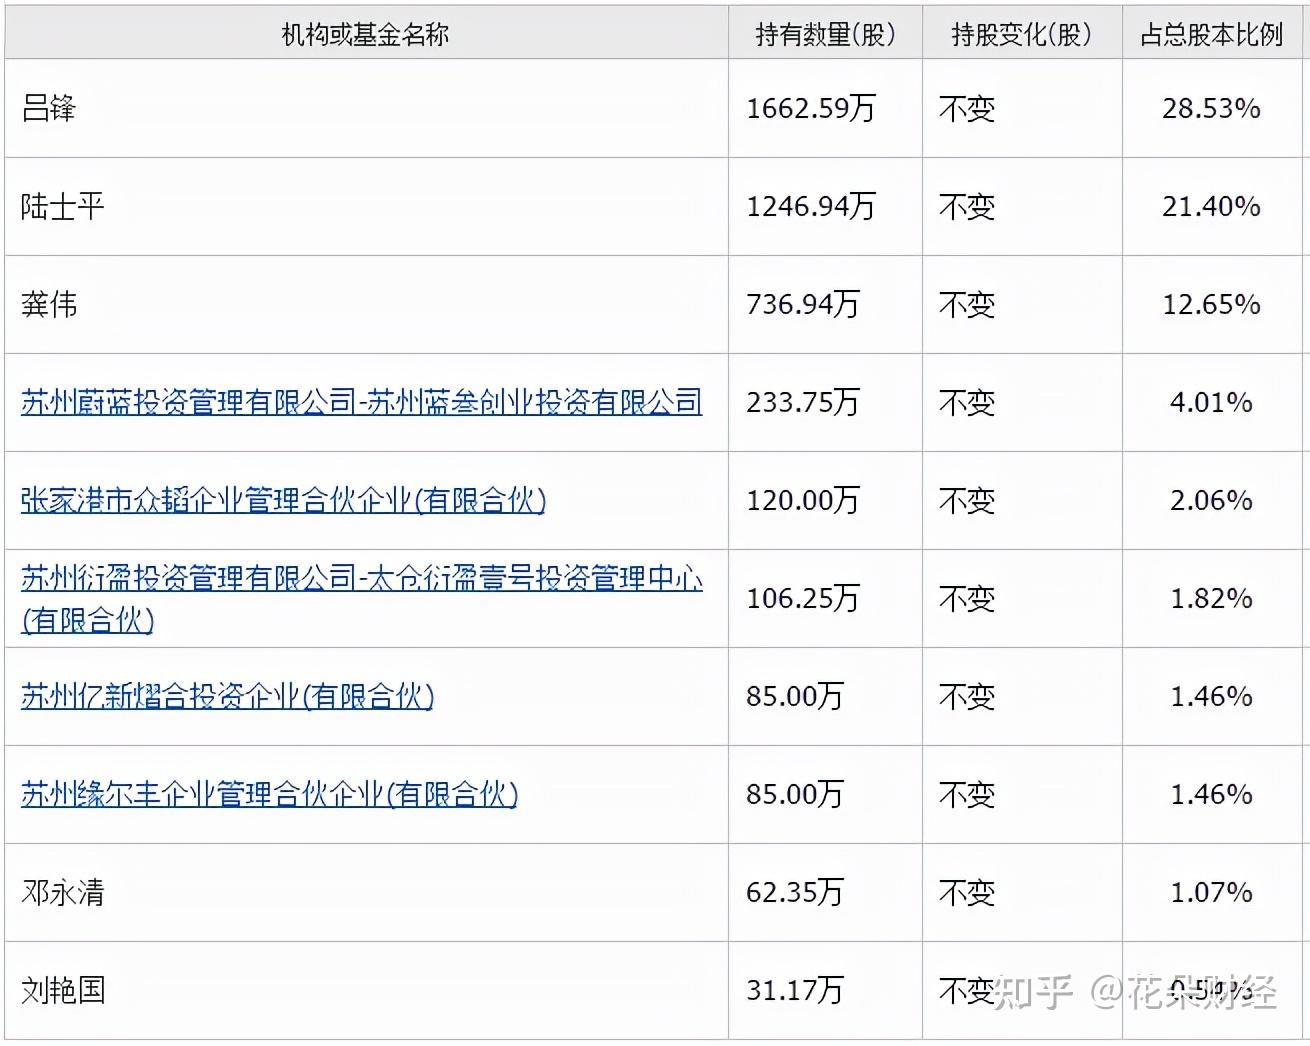Select shareholder name 龚伟
The height and width of the screenshot is (1046, 1310).
[x=44, y=304]
